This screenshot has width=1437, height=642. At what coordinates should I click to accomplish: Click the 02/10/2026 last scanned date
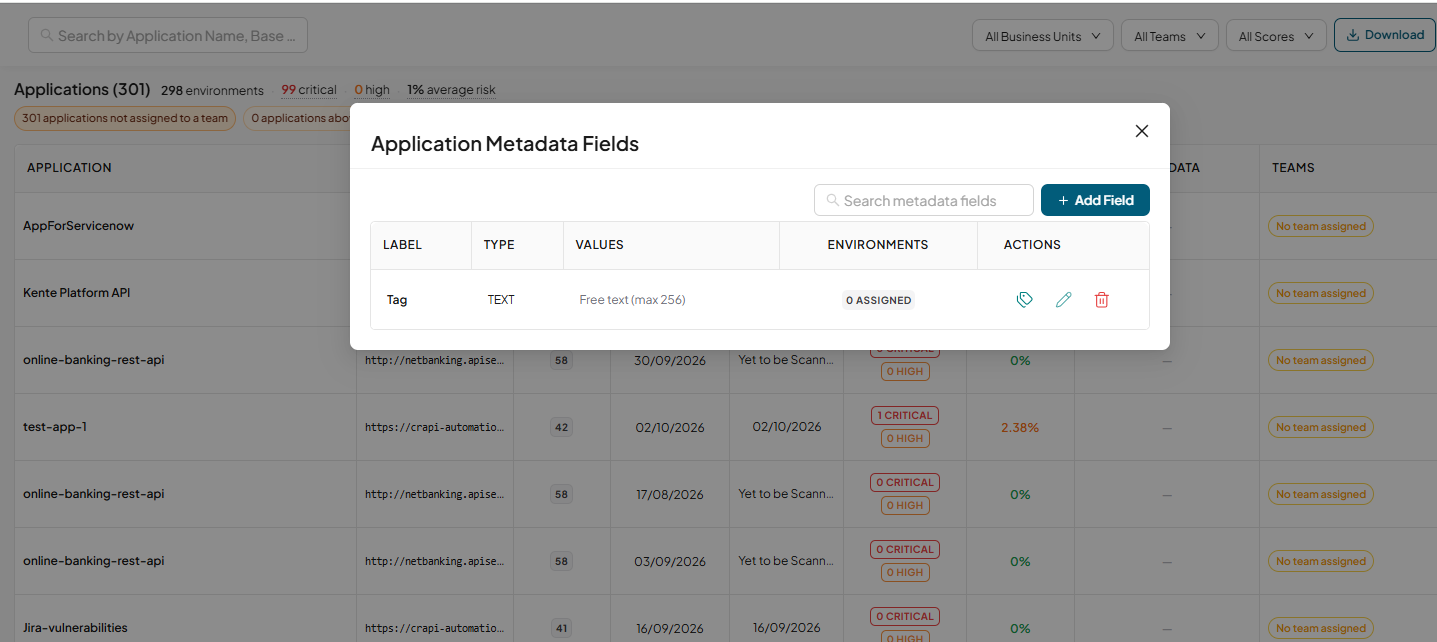pyautogui.click(x=787, y=426)
